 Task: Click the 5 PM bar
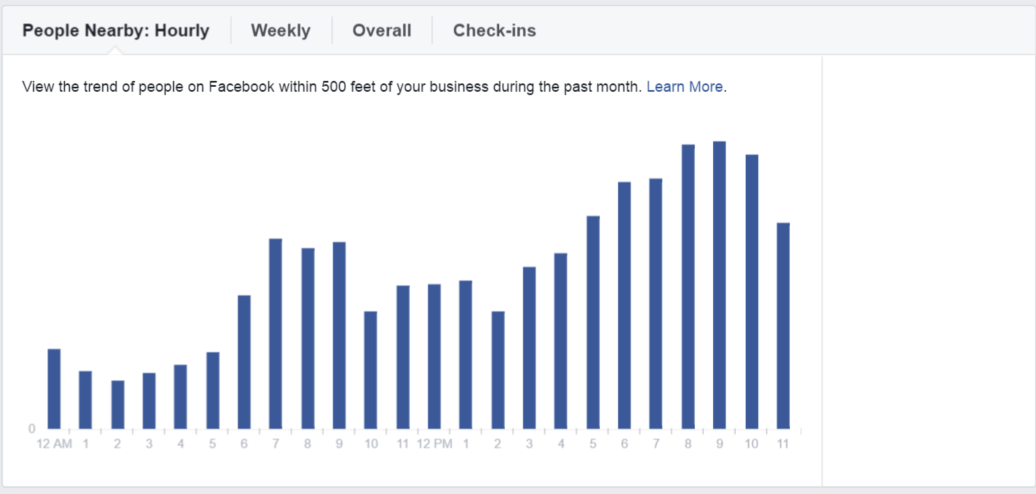tap(592, 322)
